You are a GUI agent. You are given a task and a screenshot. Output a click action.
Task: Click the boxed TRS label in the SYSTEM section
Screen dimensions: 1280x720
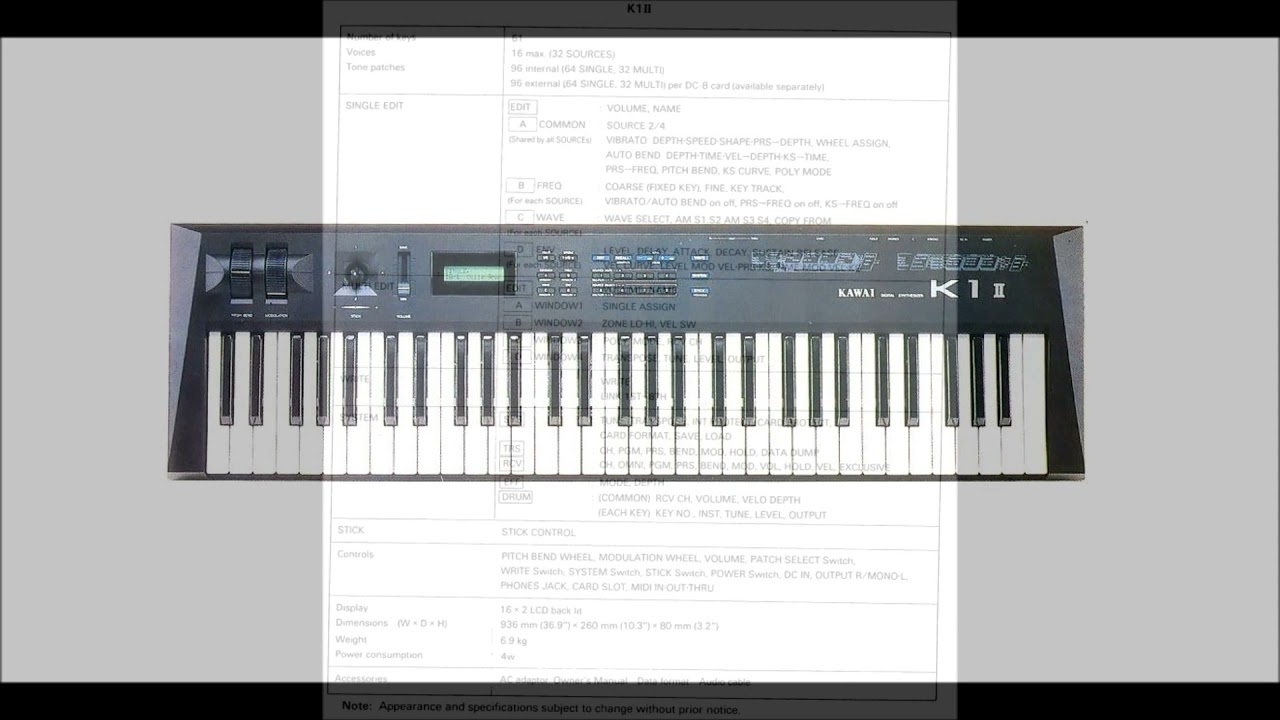[x=512, y=449]
